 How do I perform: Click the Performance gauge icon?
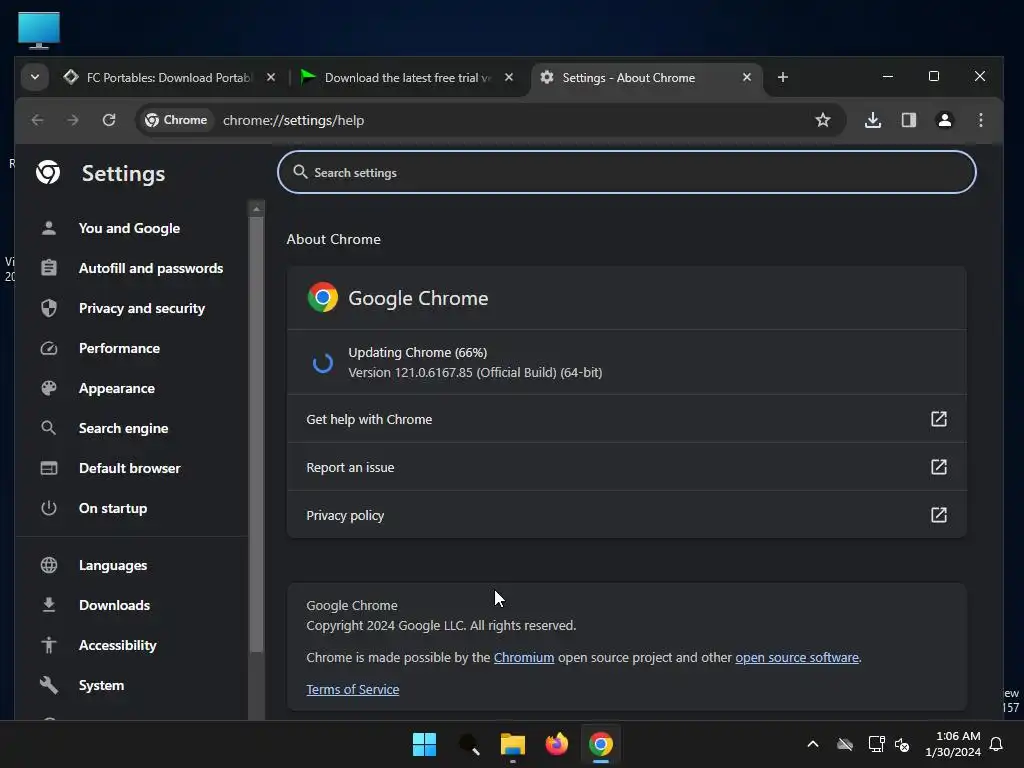point(48,348)
